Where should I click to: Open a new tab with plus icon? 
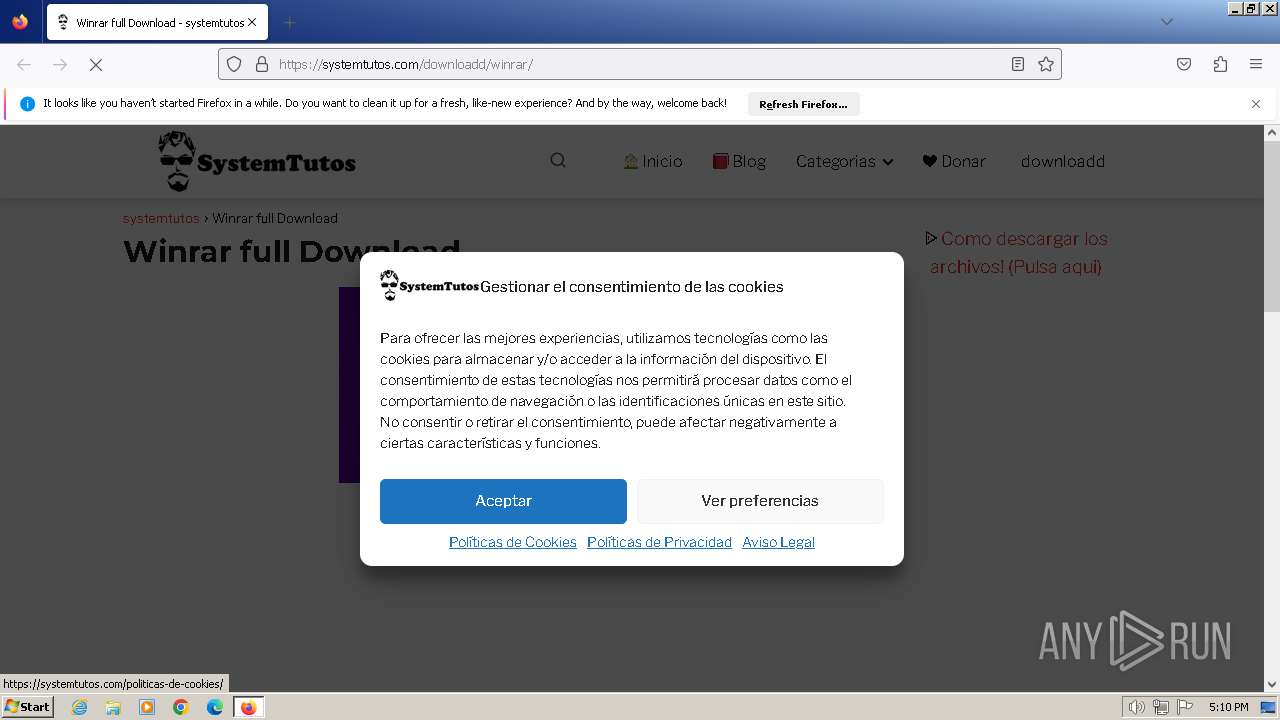pos(289,22)
